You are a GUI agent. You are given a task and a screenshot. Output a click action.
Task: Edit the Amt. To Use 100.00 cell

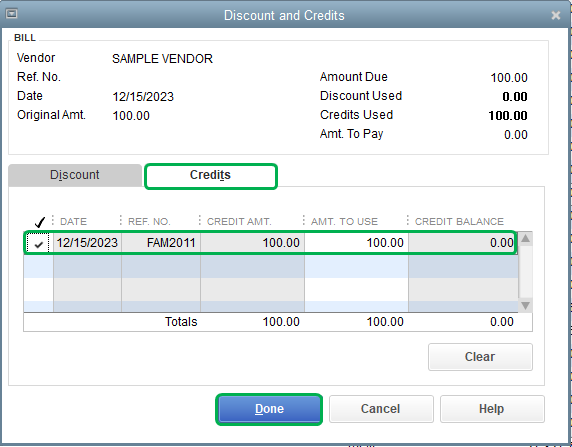(356, 243)
